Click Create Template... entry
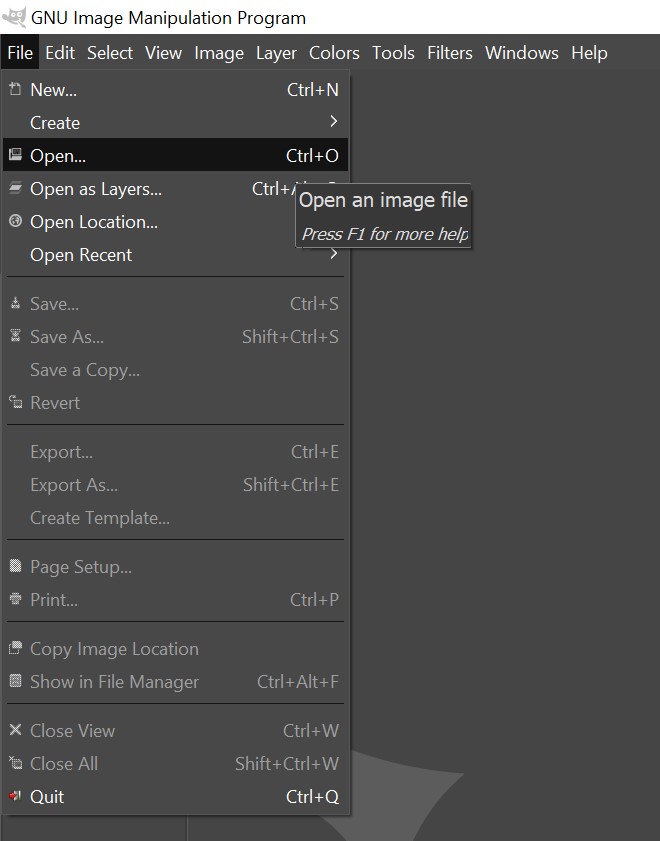The image size is (660, 841). click(x=175, y=518)
